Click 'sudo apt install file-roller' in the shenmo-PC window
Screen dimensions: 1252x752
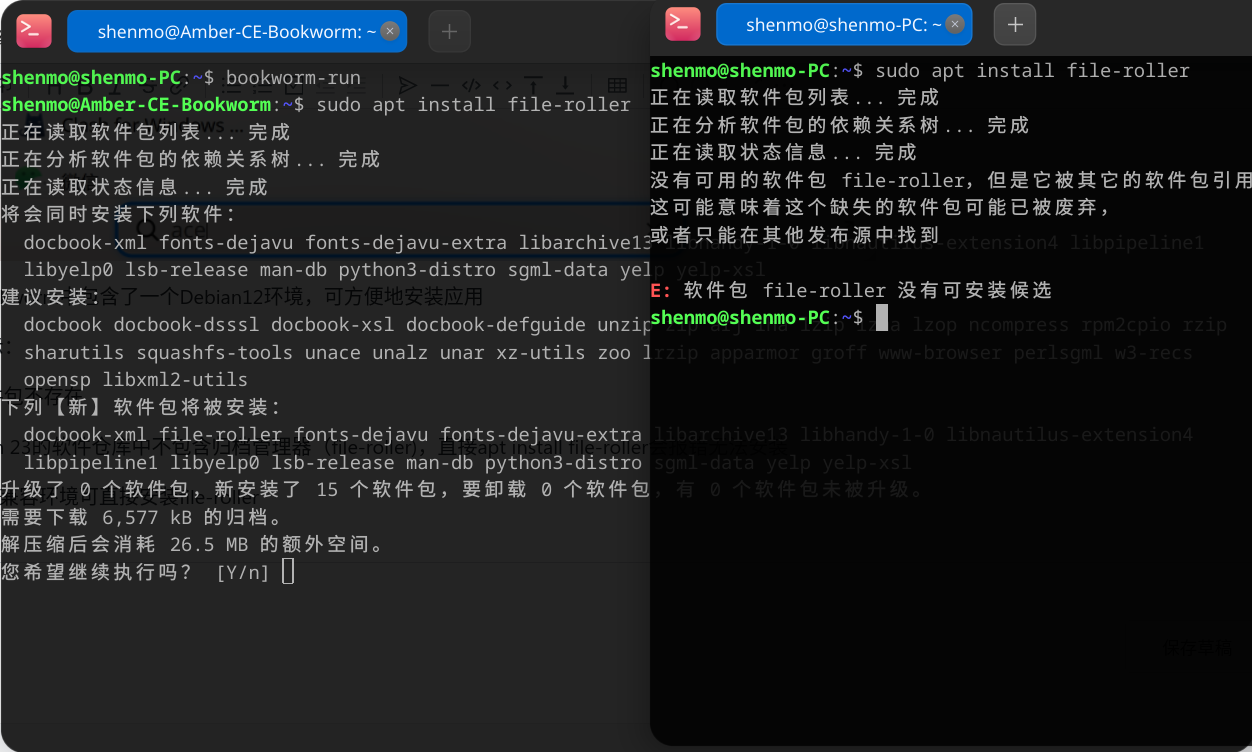1033,70
